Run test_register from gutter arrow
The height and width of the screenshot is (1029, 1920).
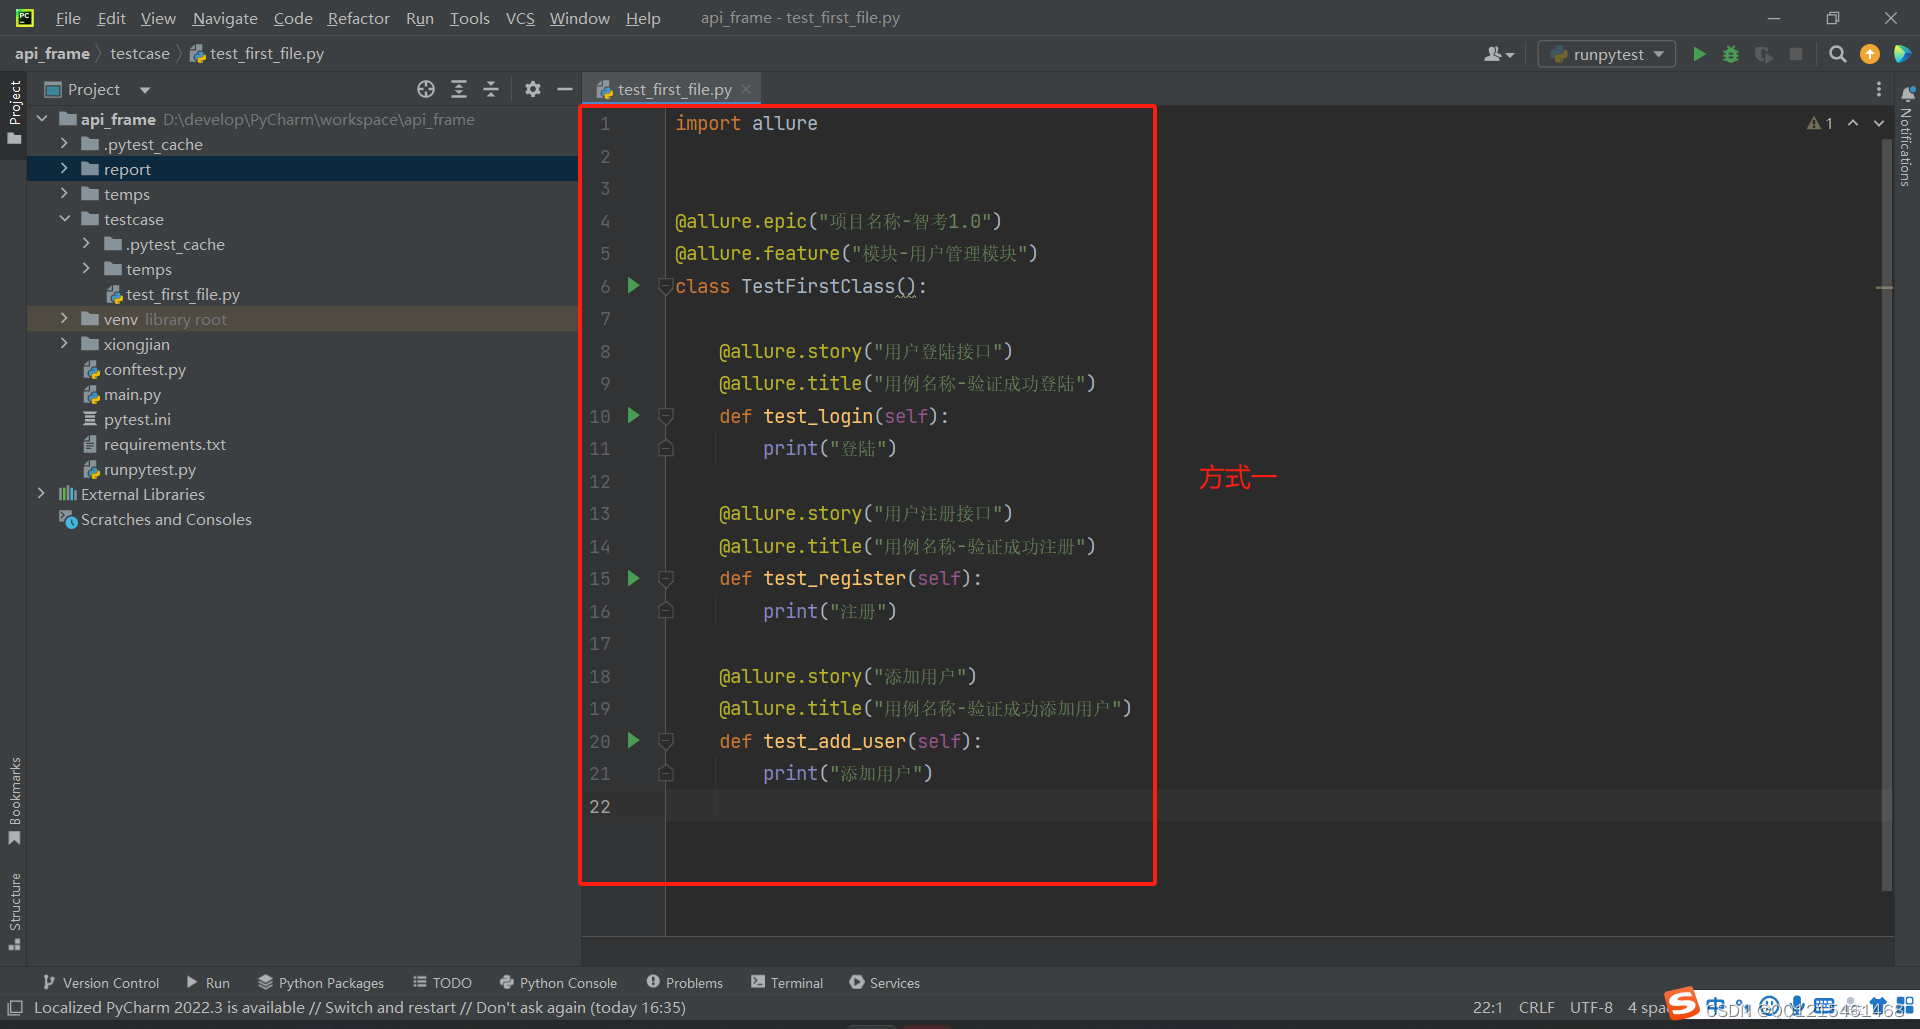[x=633, y=578]
